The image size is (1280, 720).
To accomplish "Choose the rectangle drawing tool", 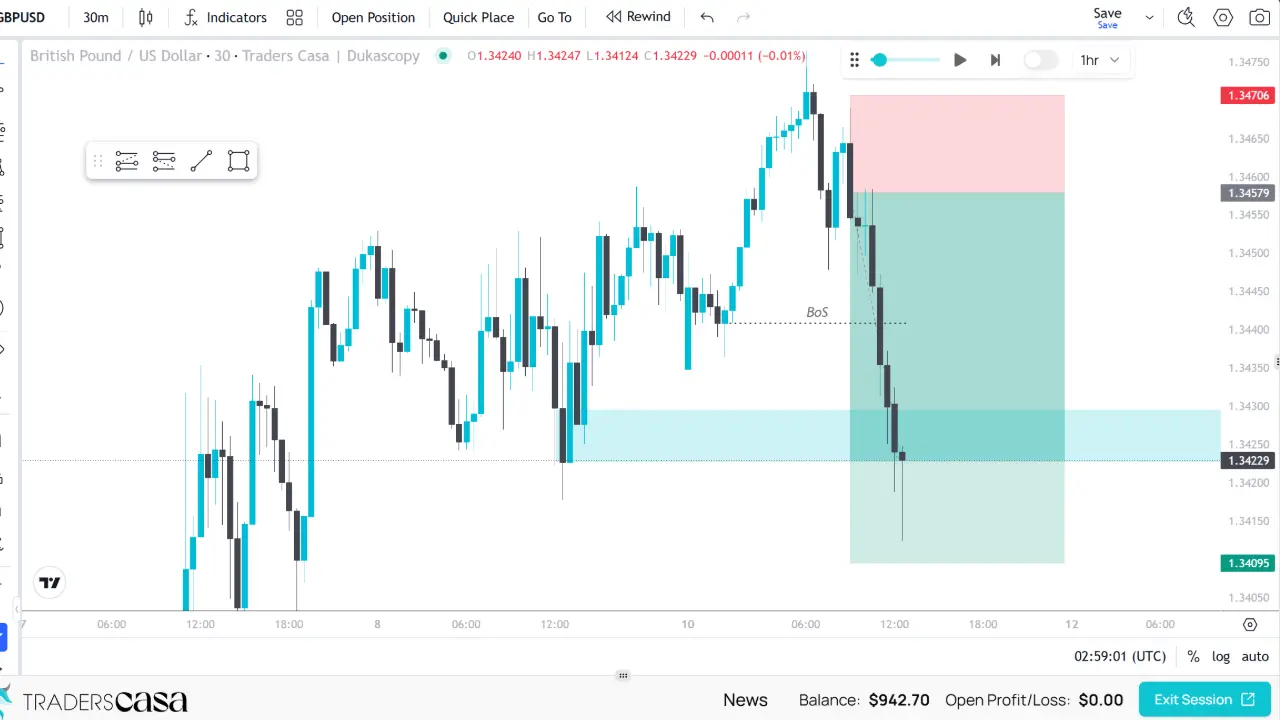I will click(x=238, y=161).
